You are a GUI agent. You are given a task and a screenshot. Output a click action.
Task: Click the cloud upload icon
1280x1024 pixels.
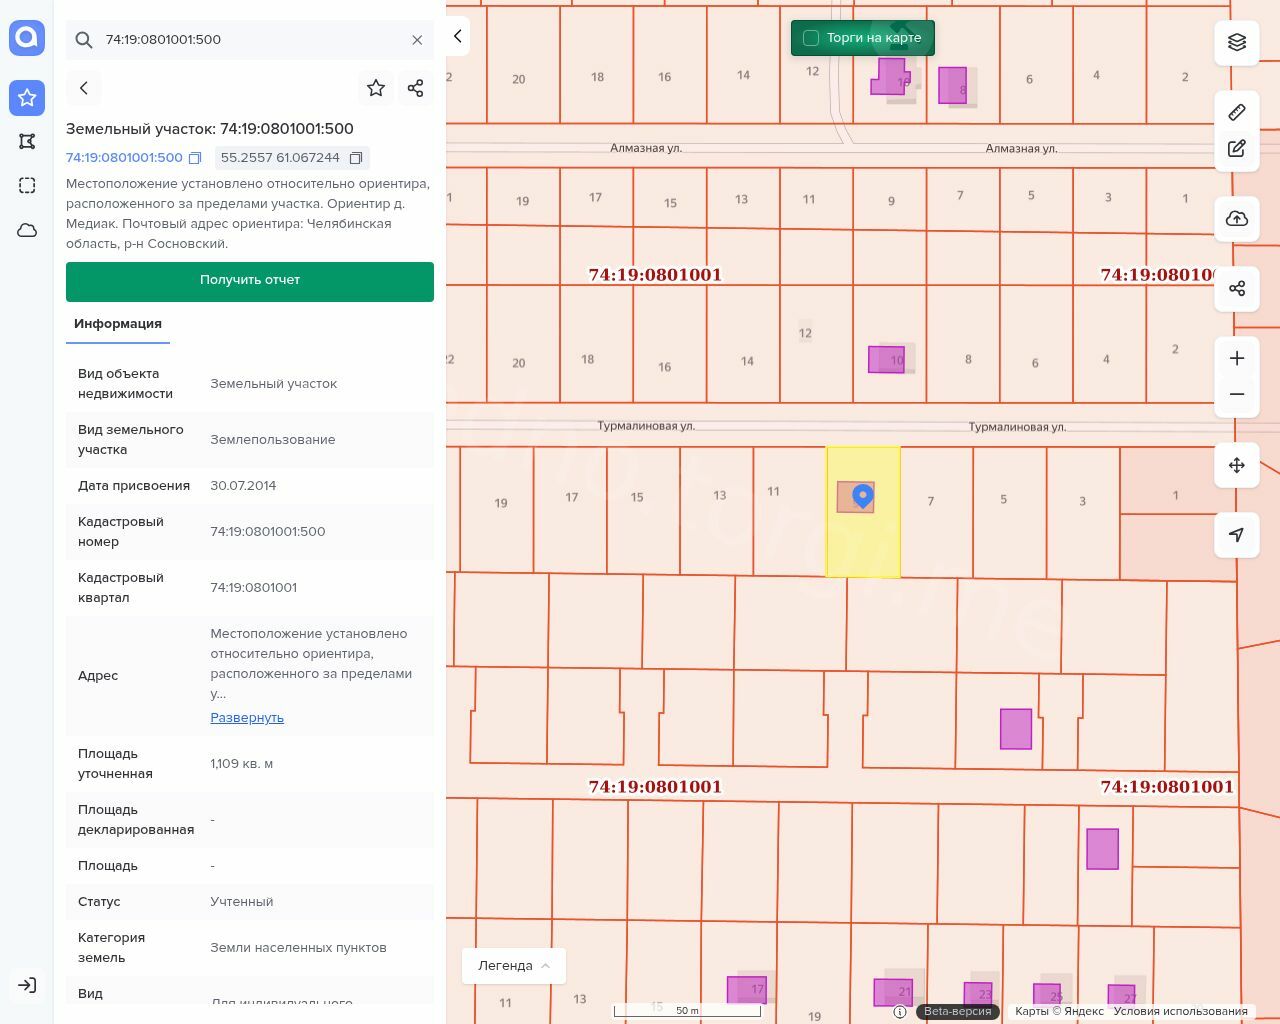click(1237, 219)
